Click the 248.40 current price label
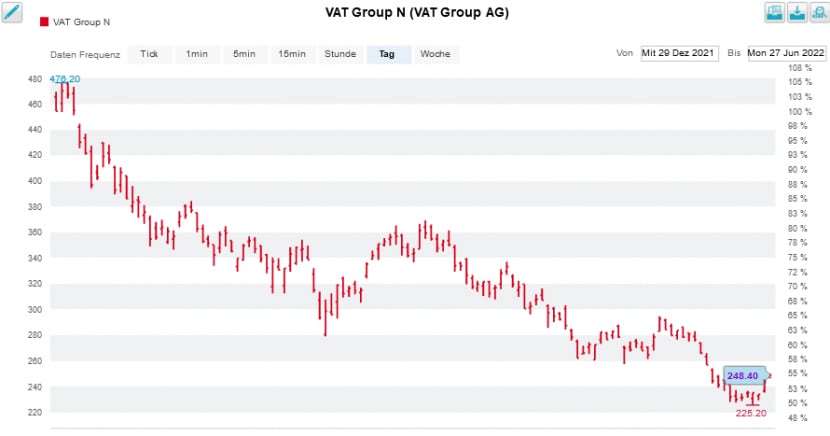The width and height of the screenshot is (830, 436). [x=743, y=376]
